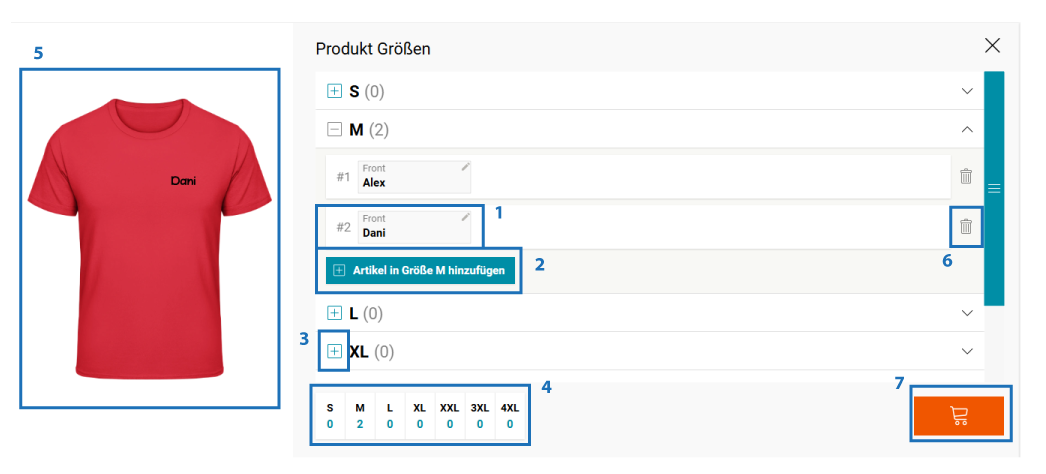
Task: Select the XXL cell in size summary
Action: tap(450, 415)
